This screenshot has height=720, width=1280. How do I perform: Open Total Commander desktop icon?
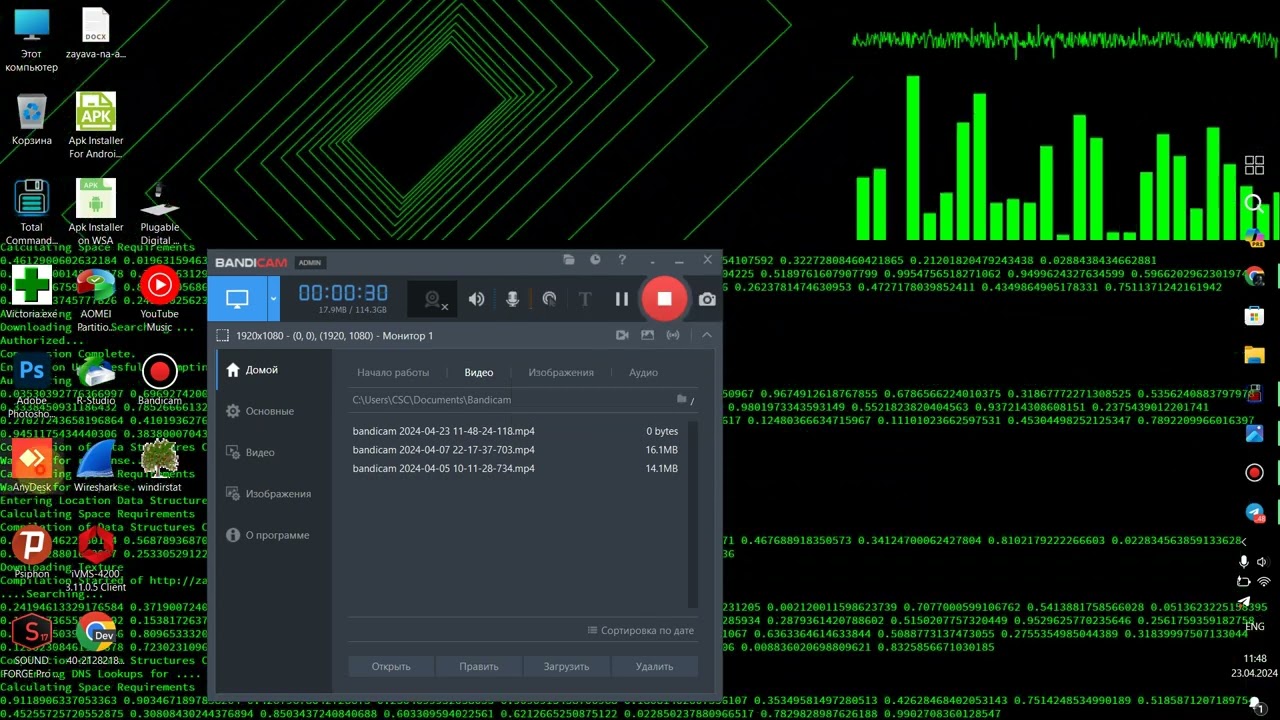click(32, 212)
